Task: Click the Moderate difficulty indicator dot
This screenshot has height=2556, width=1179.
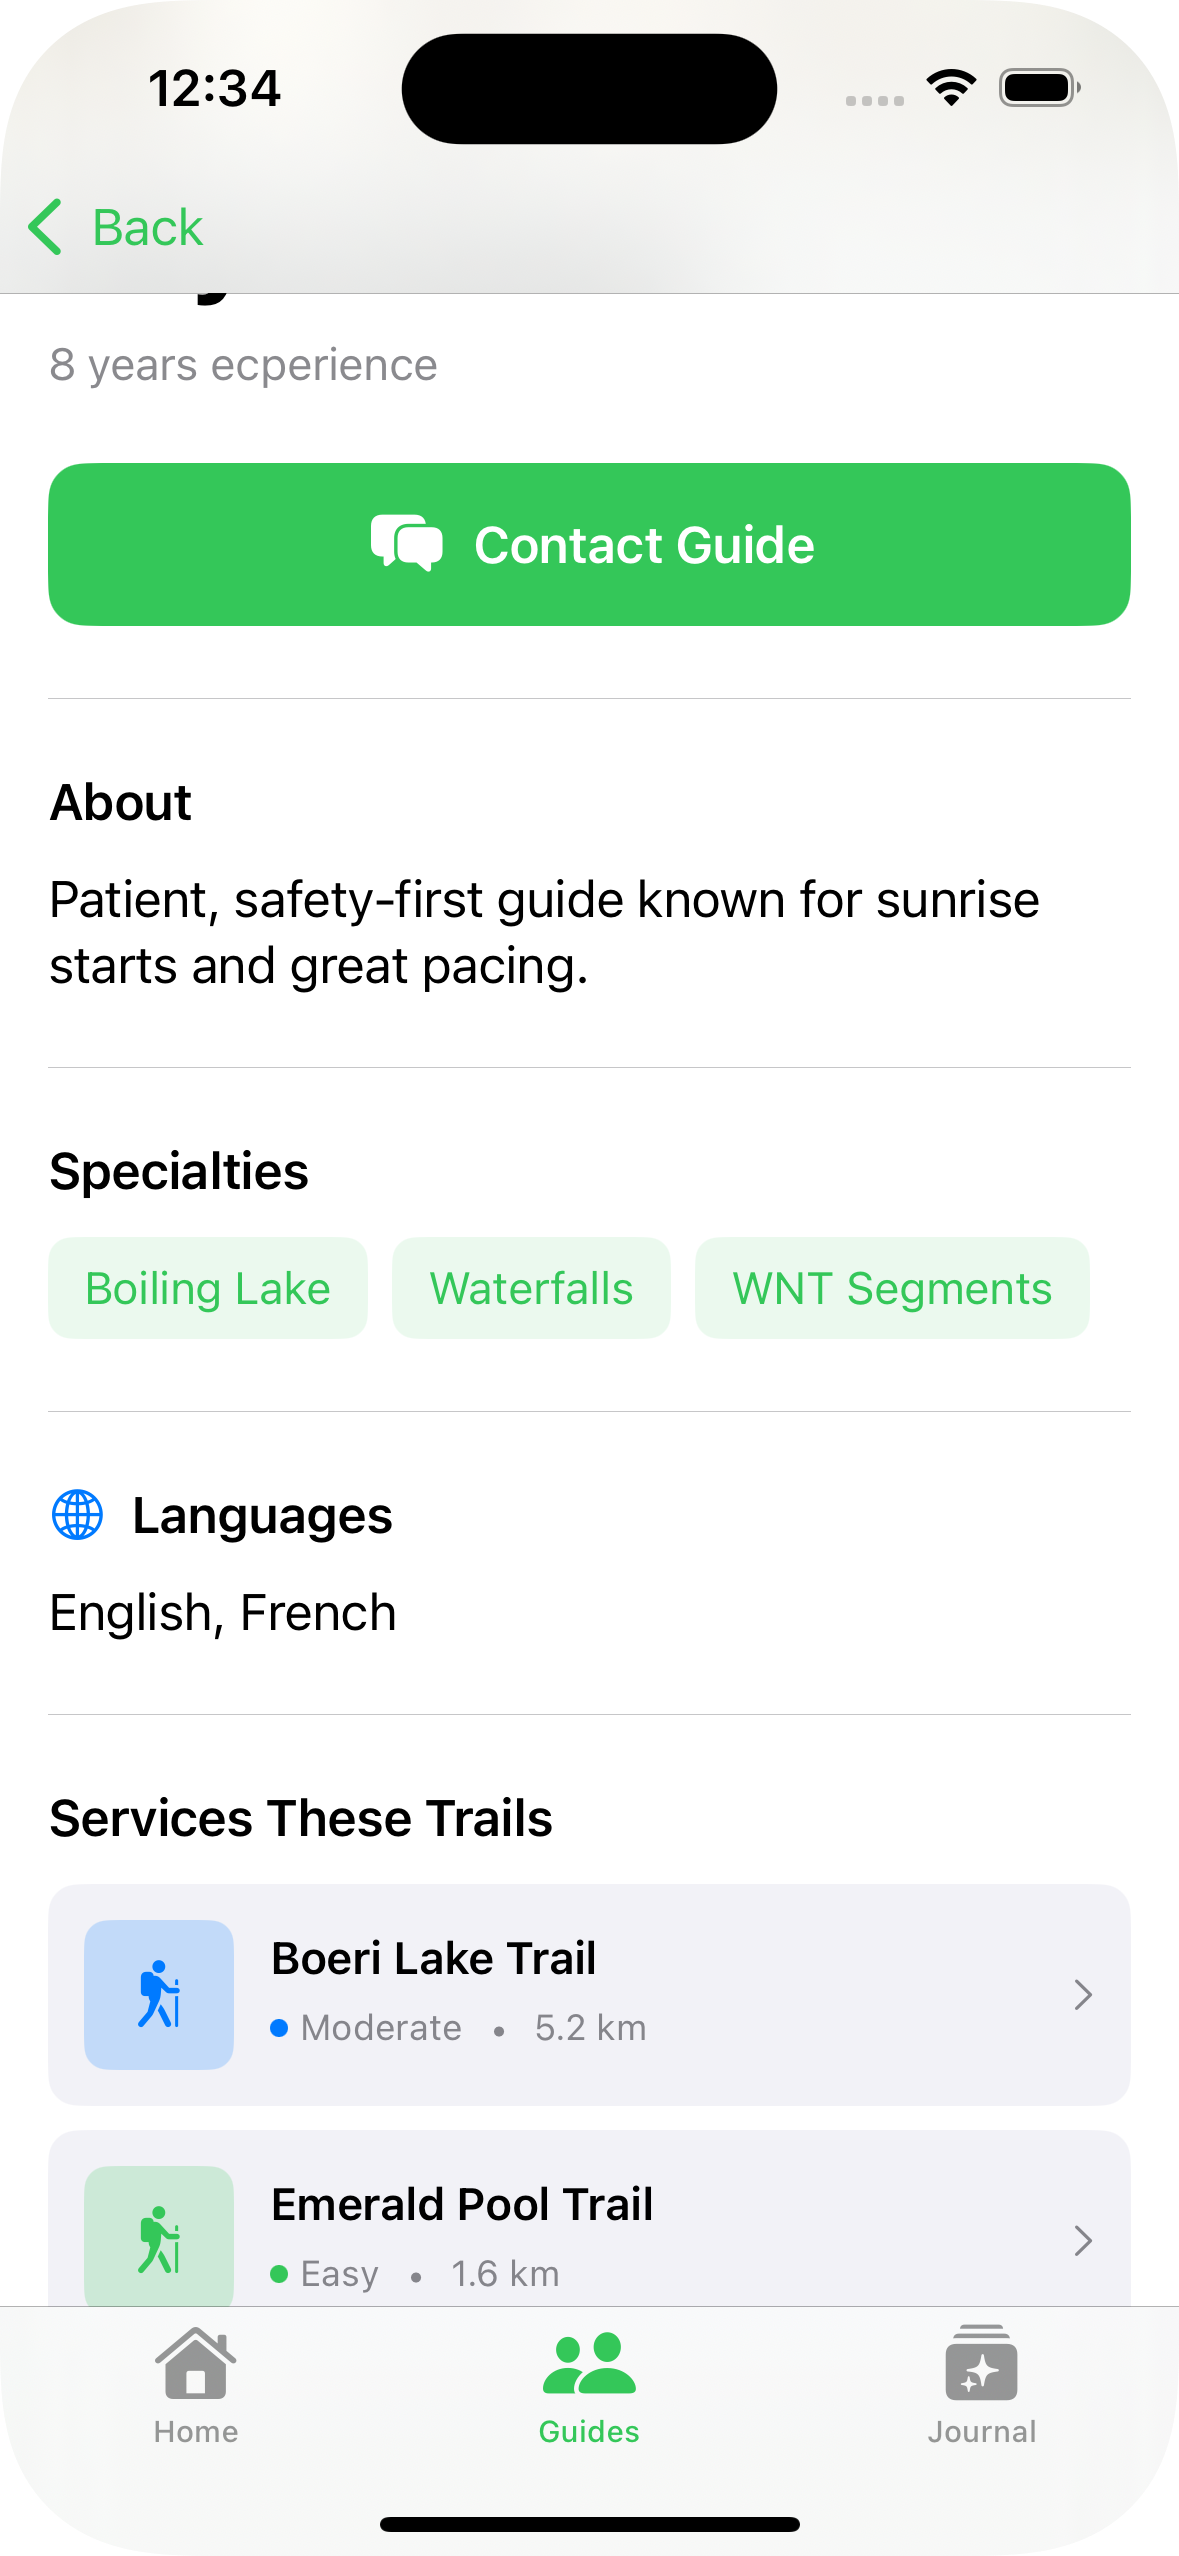Action: [280, 2027]
